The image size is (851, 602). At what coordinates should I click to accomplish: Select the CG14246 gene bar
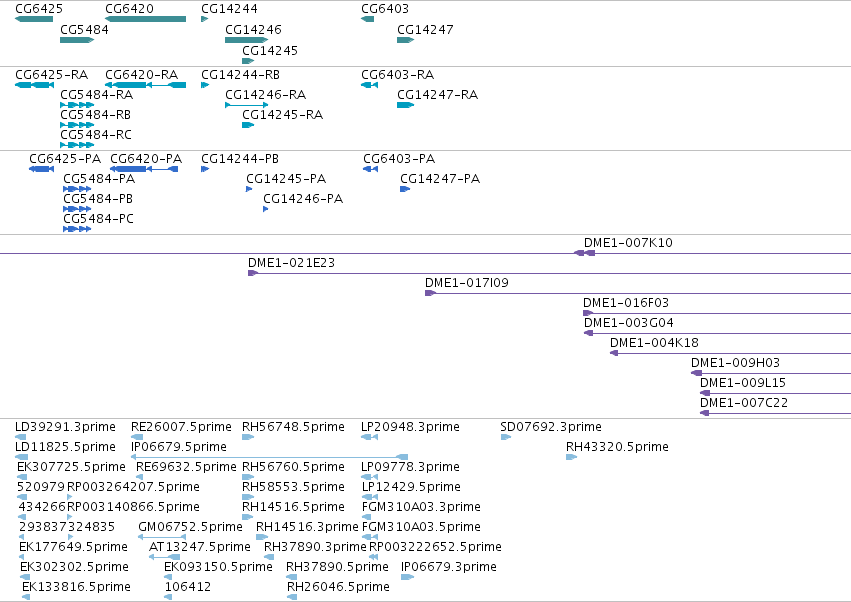tap(246, 40)
